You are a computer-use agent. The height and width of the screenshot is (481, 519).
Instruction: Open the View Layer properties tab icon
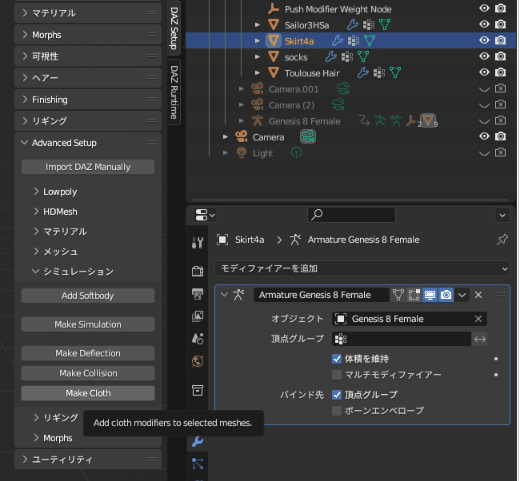click(197, 316)
